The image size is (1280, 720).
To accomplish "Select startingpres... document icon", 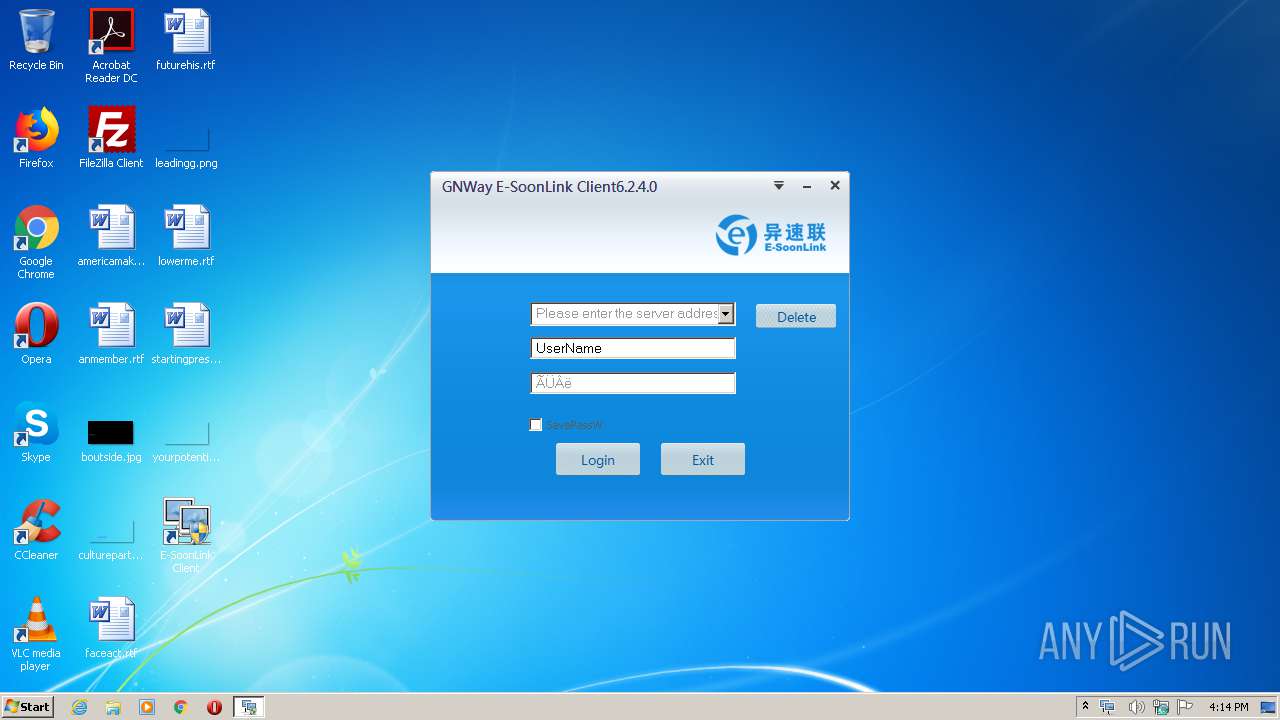I will (186, 334).
